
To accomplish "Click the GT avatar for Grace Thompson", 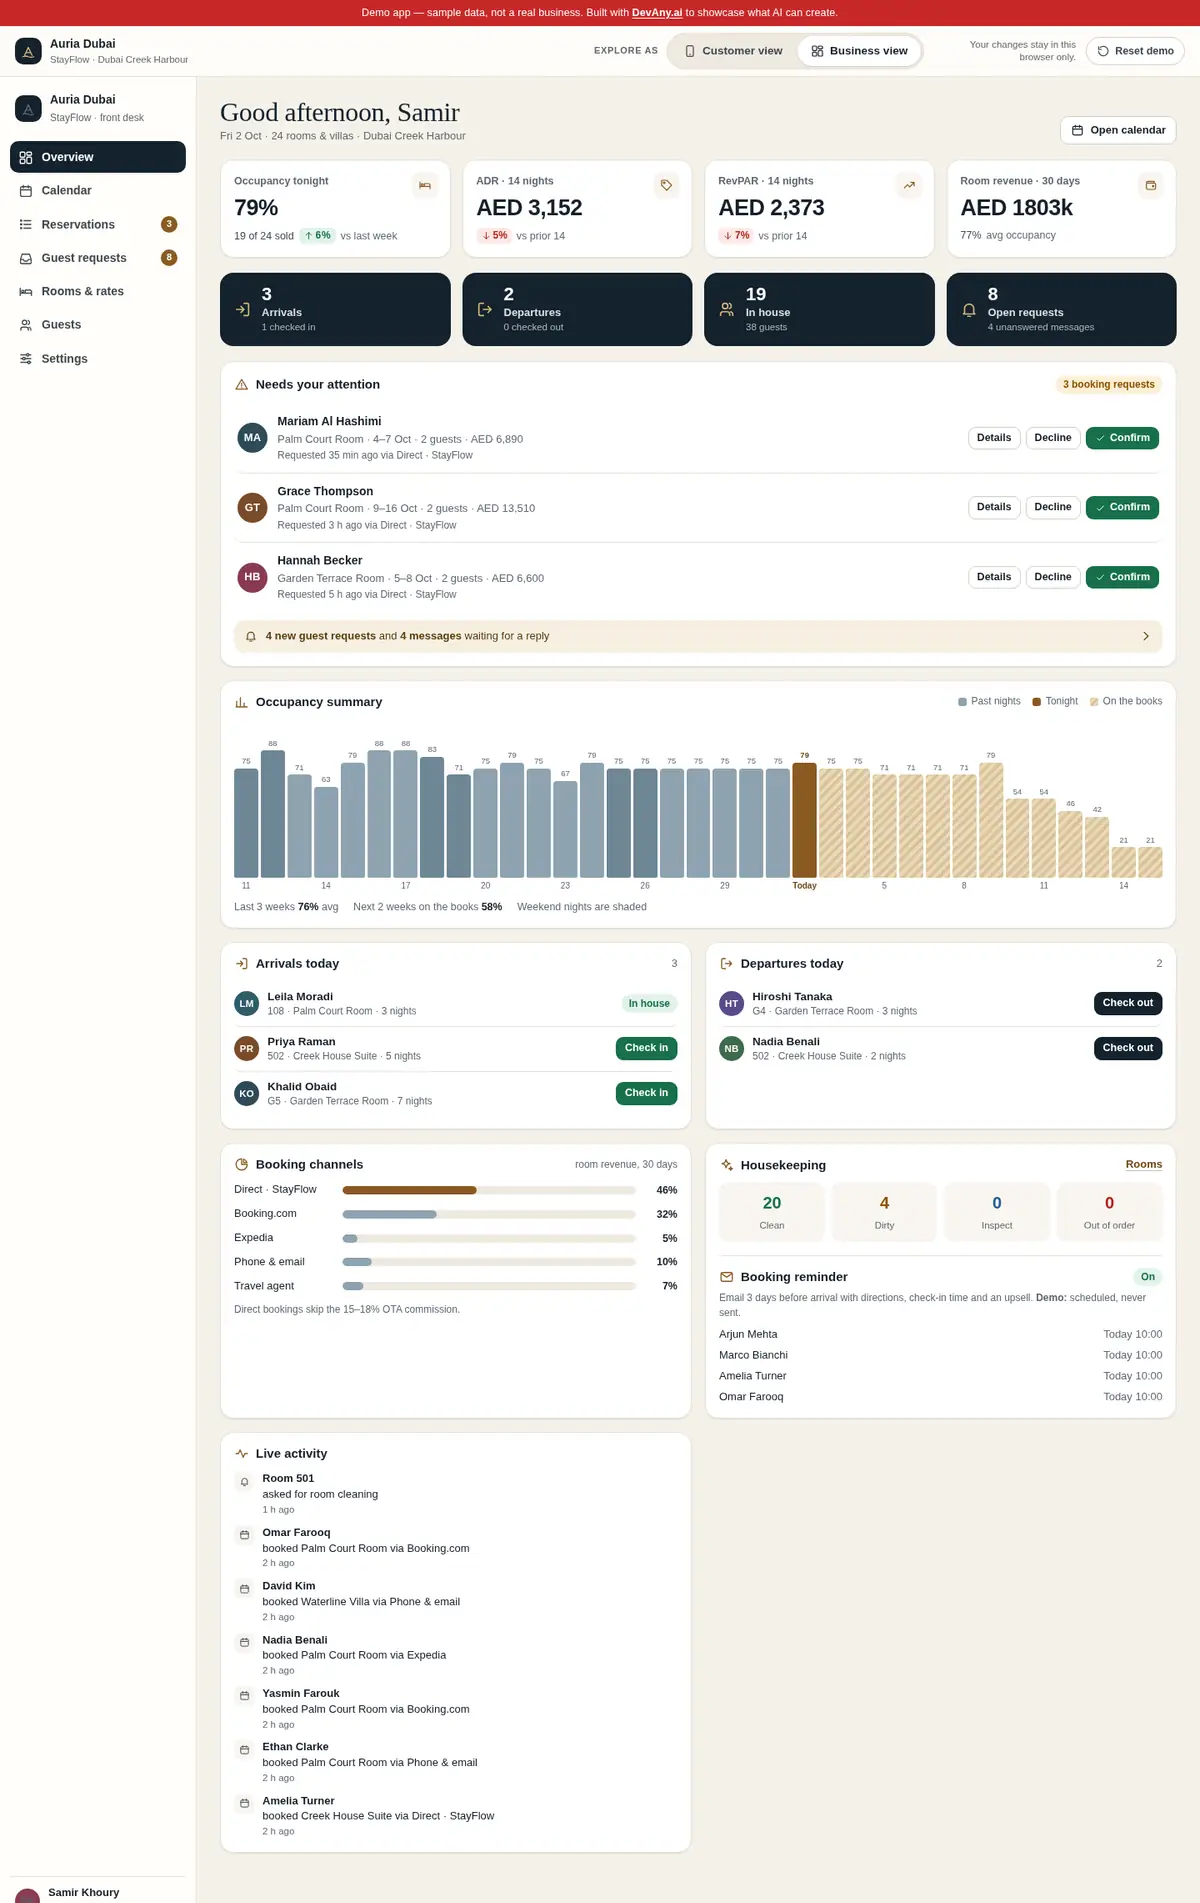I will pyautogui.click(x=252, y=508).
